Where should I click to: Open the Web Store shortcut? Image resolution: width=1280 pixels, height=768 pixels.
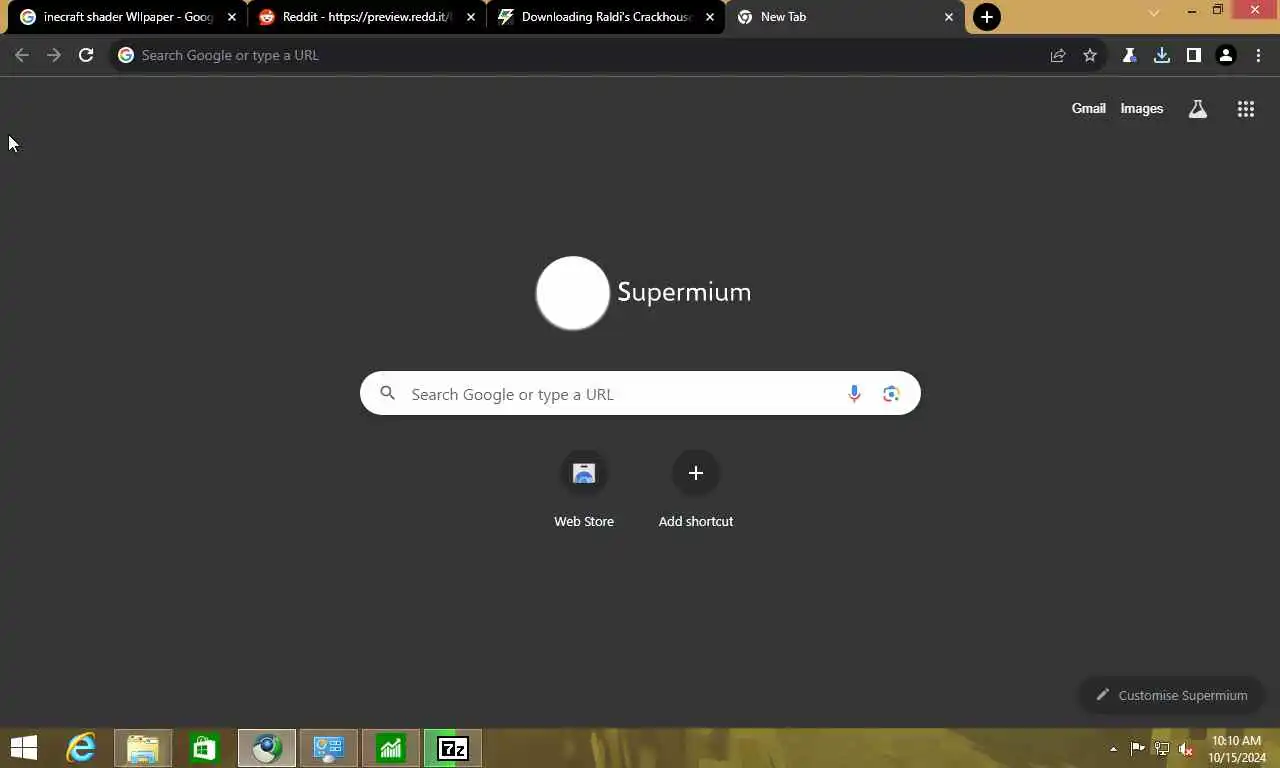(x=584, y=489)
